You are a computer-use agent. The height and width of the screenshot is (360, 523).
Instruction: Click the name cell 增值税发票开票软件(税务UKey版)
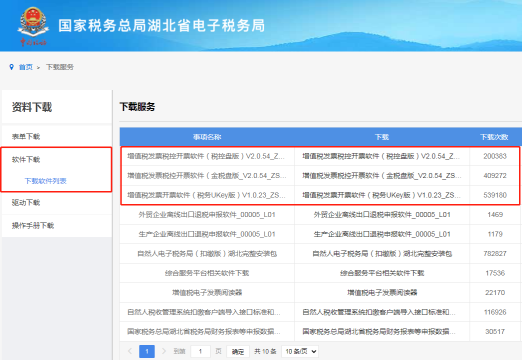tap(206, 195)
